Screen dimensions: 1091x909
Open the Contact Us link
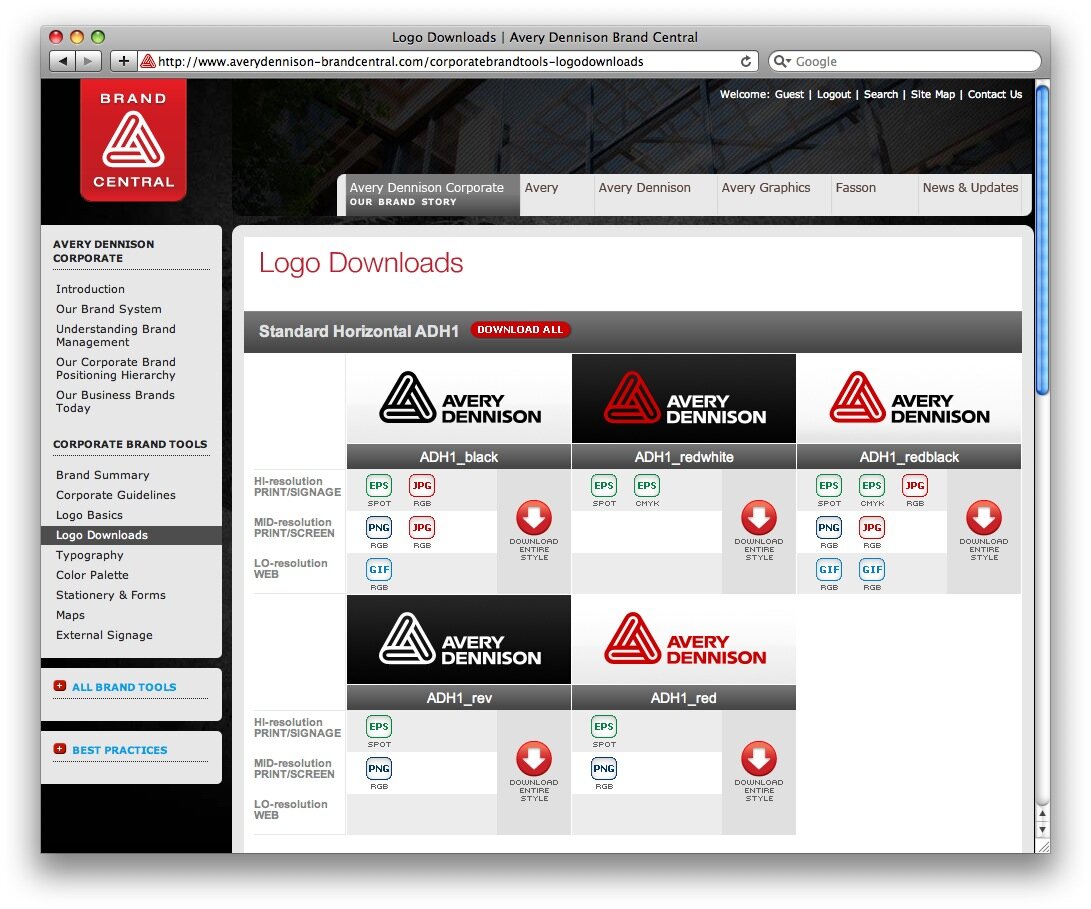(994, 95)
